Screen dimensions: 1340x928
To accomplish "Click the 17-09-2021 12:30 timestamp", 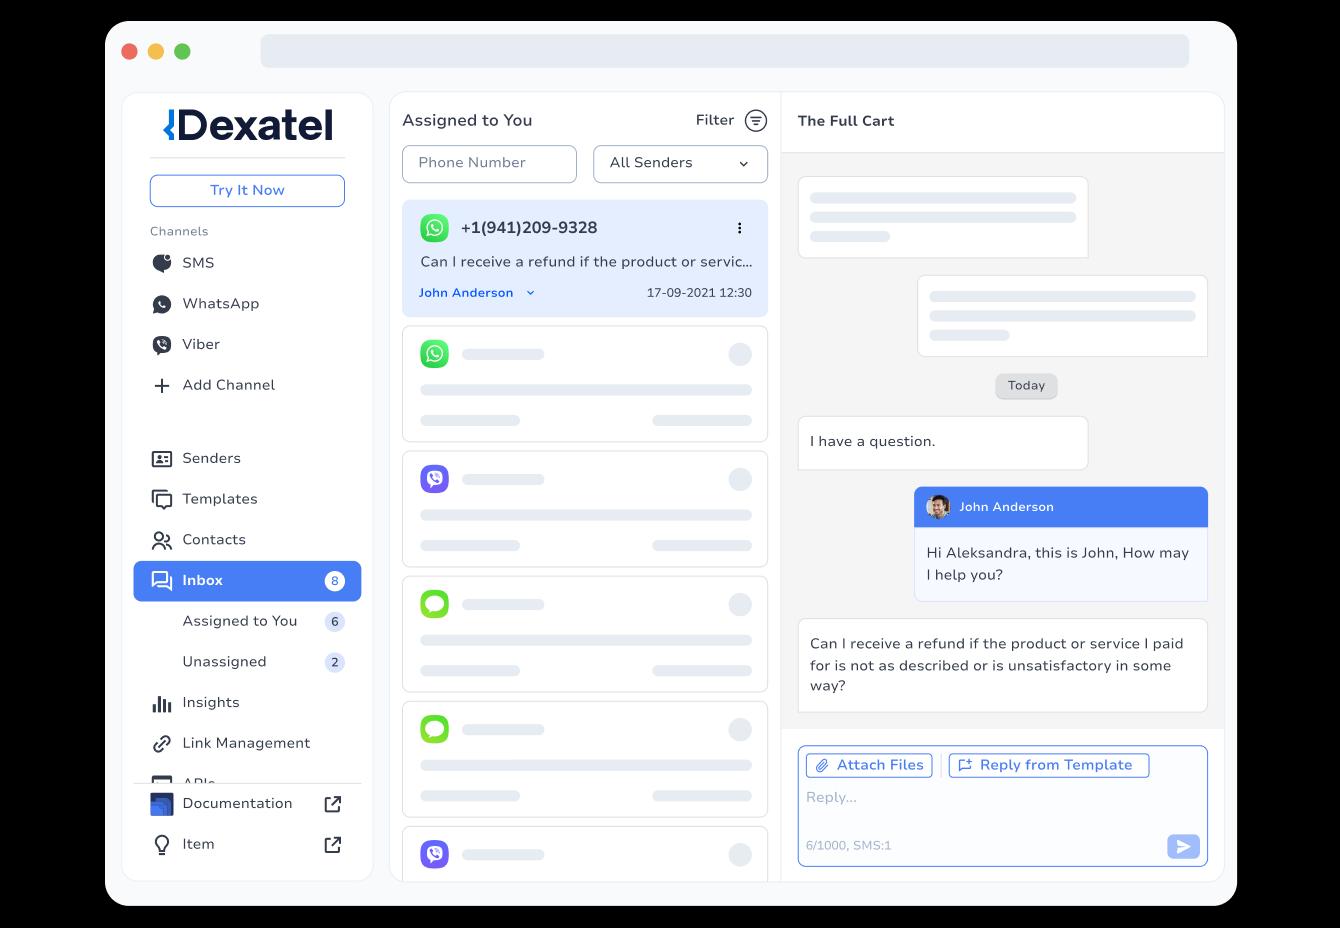I will pos(699,293).
